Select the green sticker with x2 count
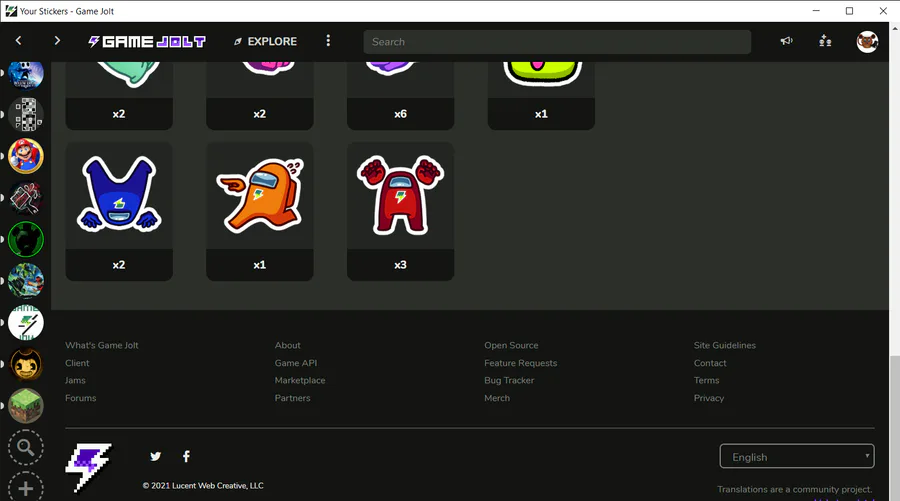 119,96
